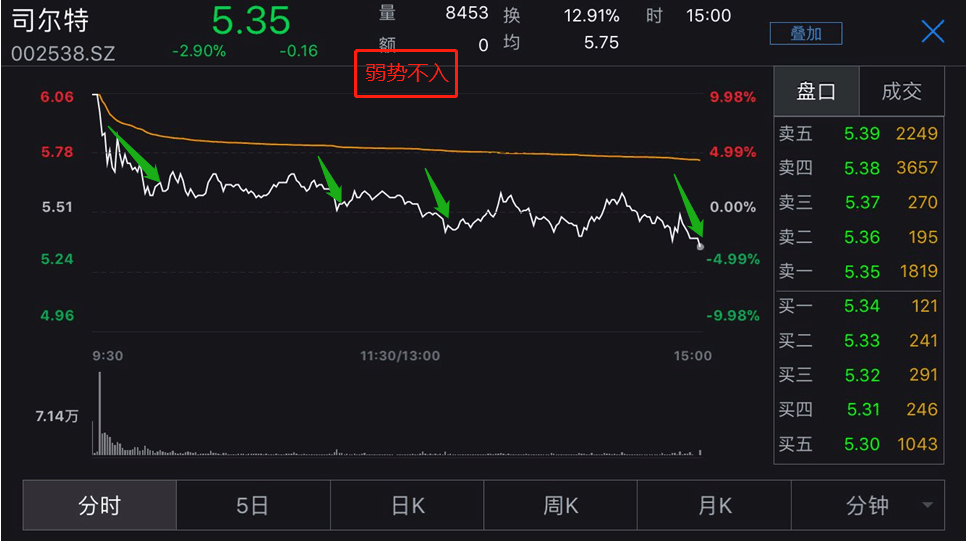Open the 周K chart tab

561,506
